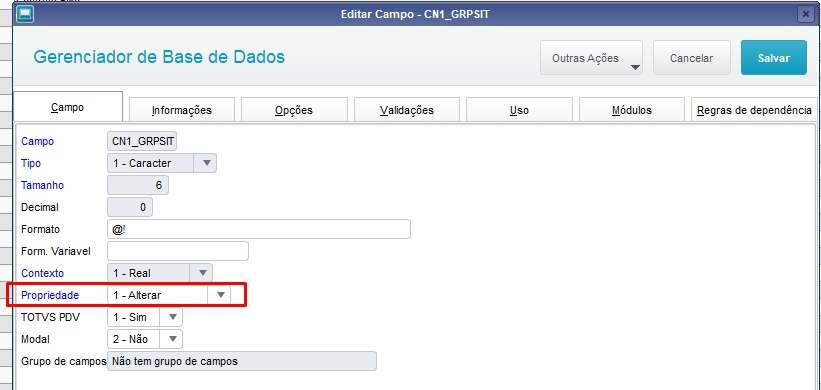Click the Decimal field with value 0
821x390 pixels.
(130, 207)
